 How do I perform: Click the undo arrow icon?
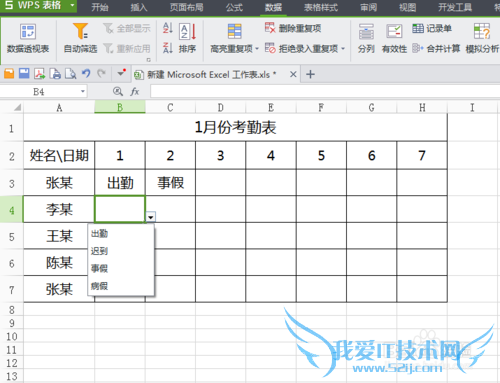86,73
